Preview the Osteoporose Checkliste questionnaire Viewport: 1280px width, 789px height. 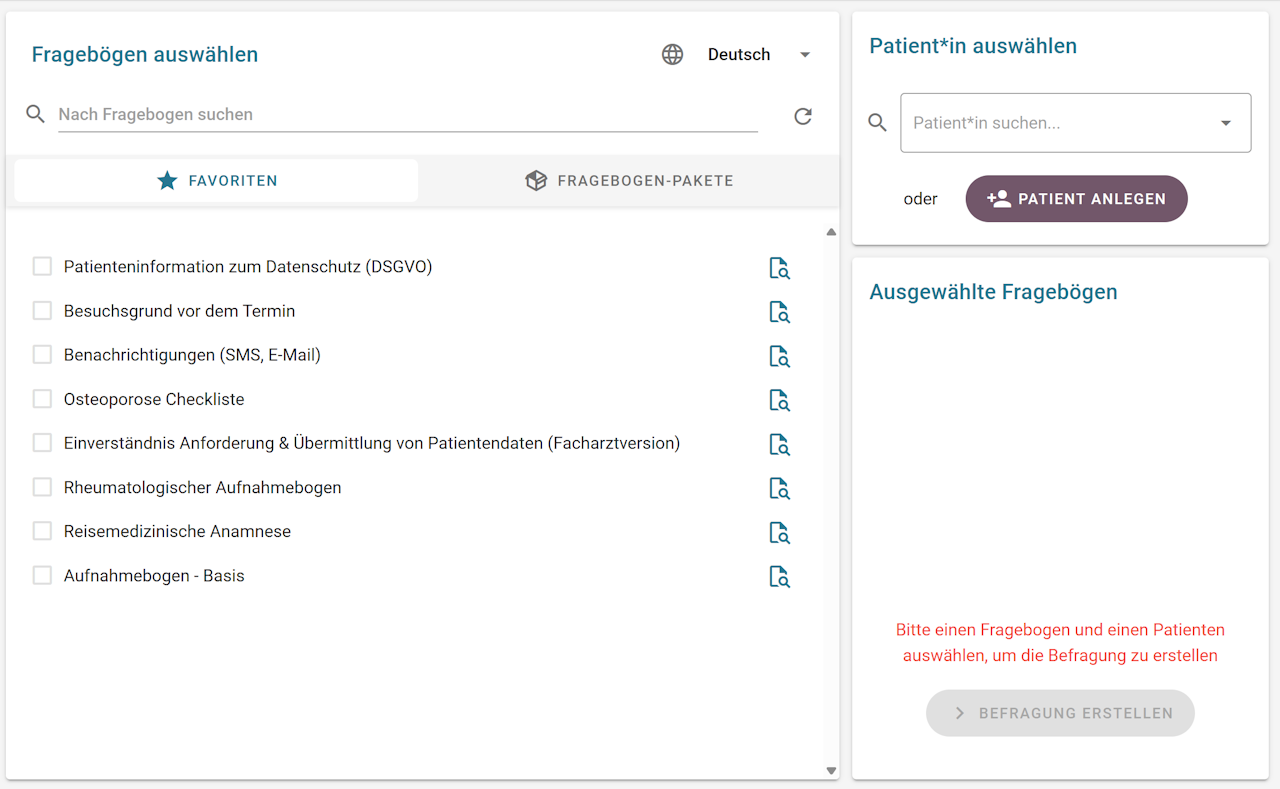tap(779, 400)
